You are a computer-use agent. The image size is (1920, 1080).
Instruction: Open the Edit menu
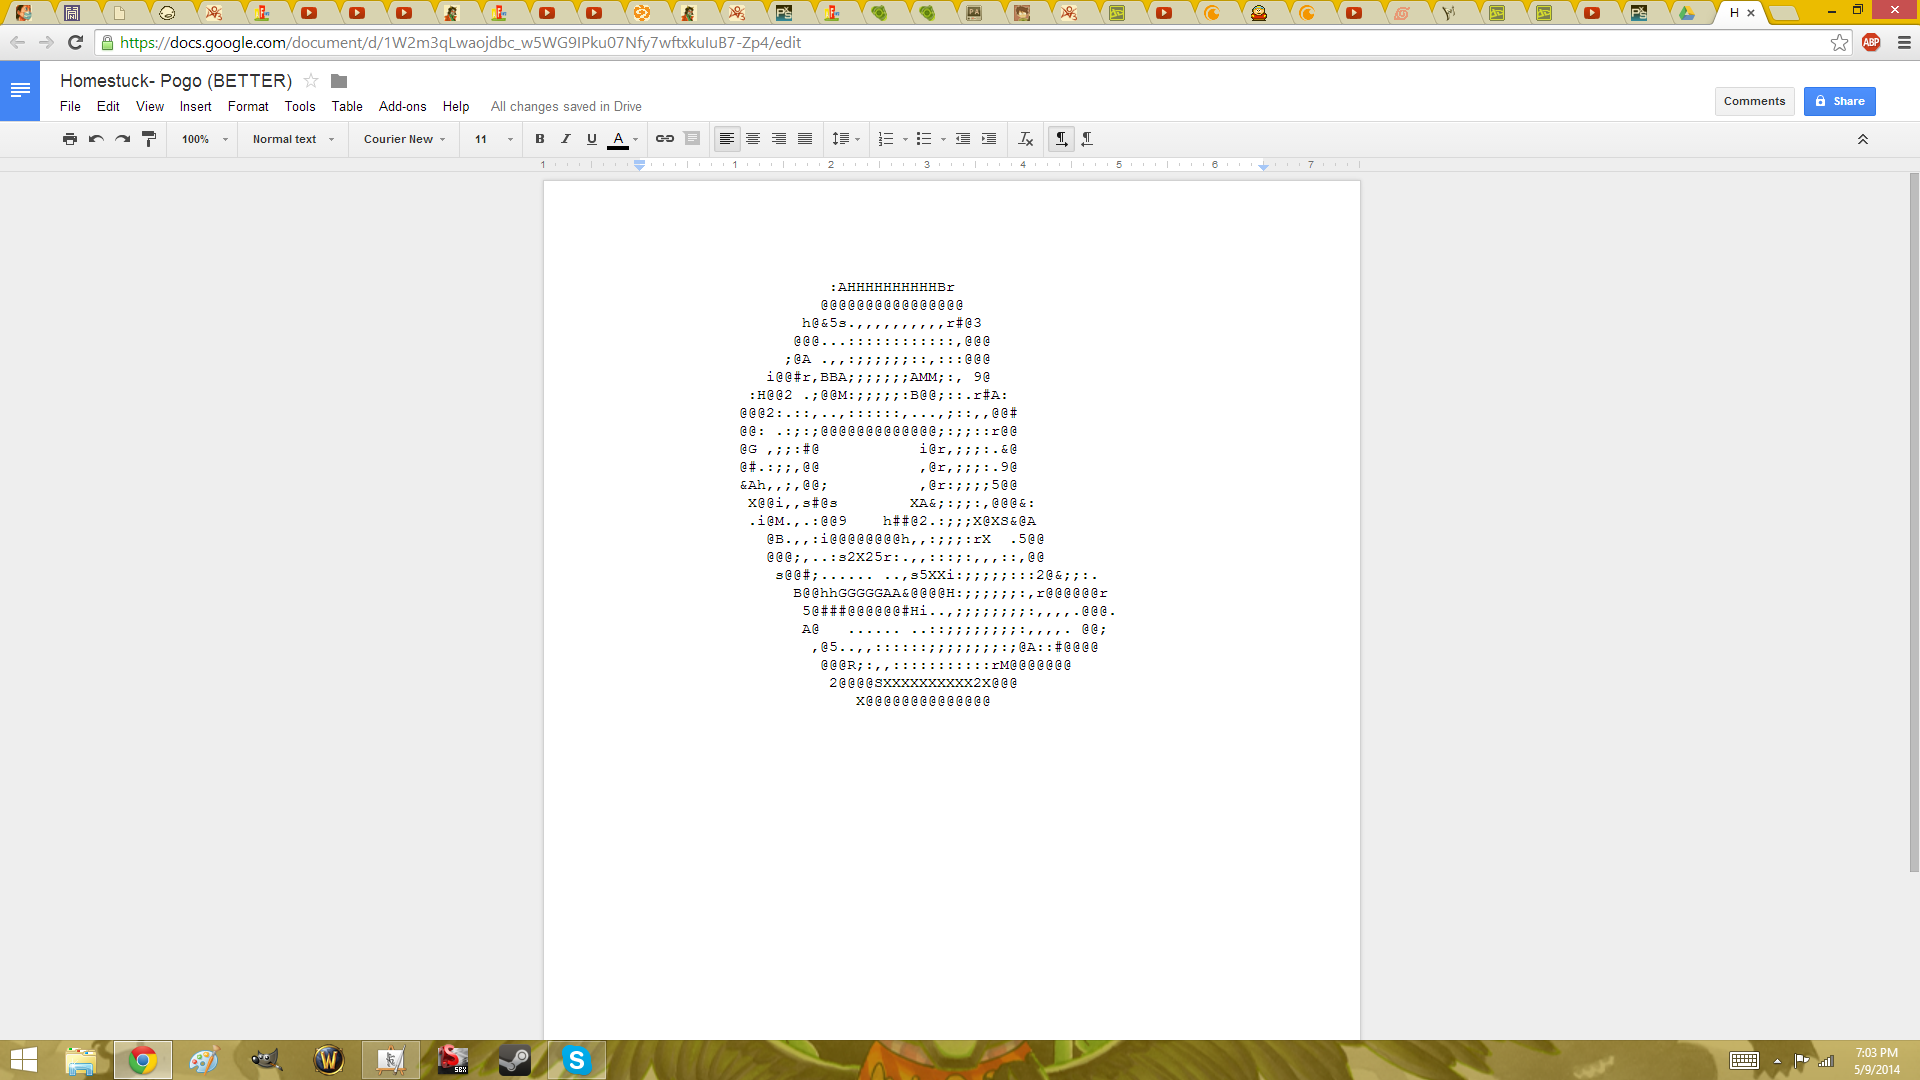[x=108, y=106]
